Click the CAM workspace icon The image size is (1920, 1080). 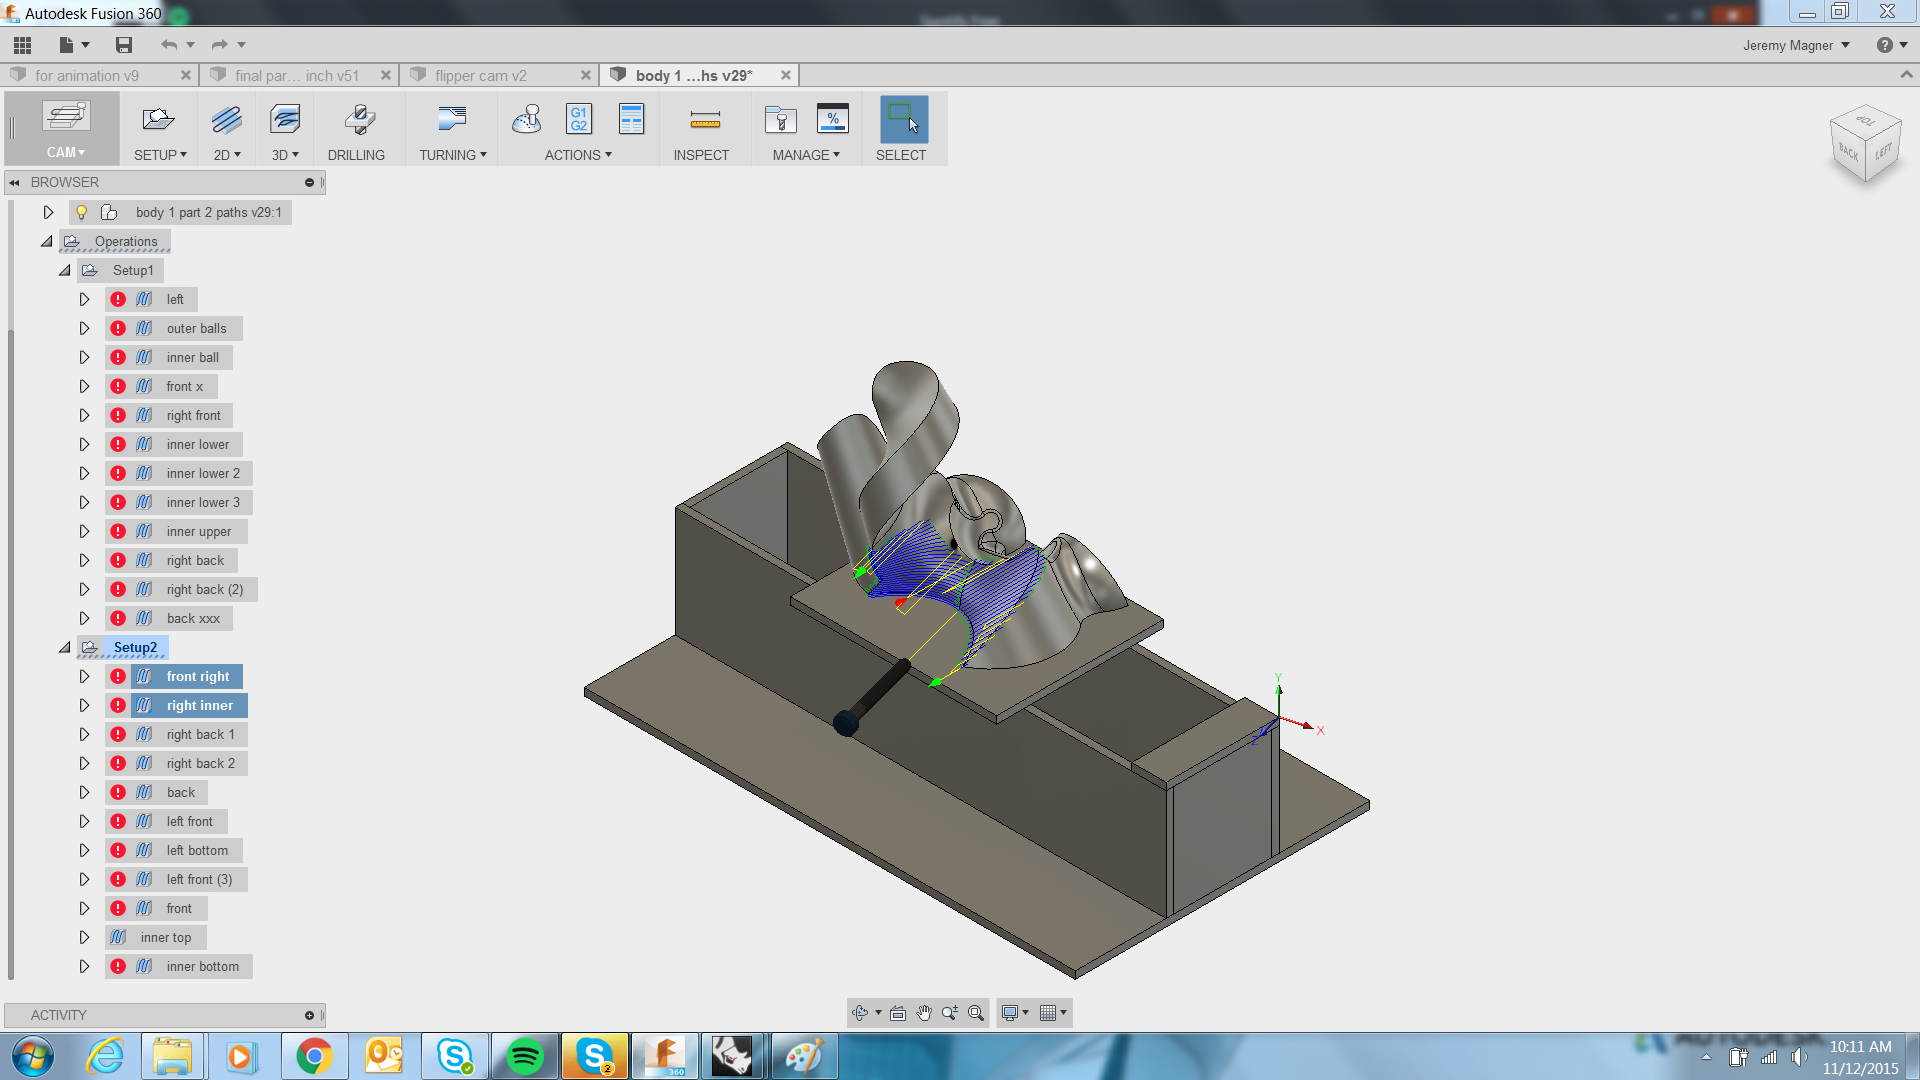[x=65, y=129]
